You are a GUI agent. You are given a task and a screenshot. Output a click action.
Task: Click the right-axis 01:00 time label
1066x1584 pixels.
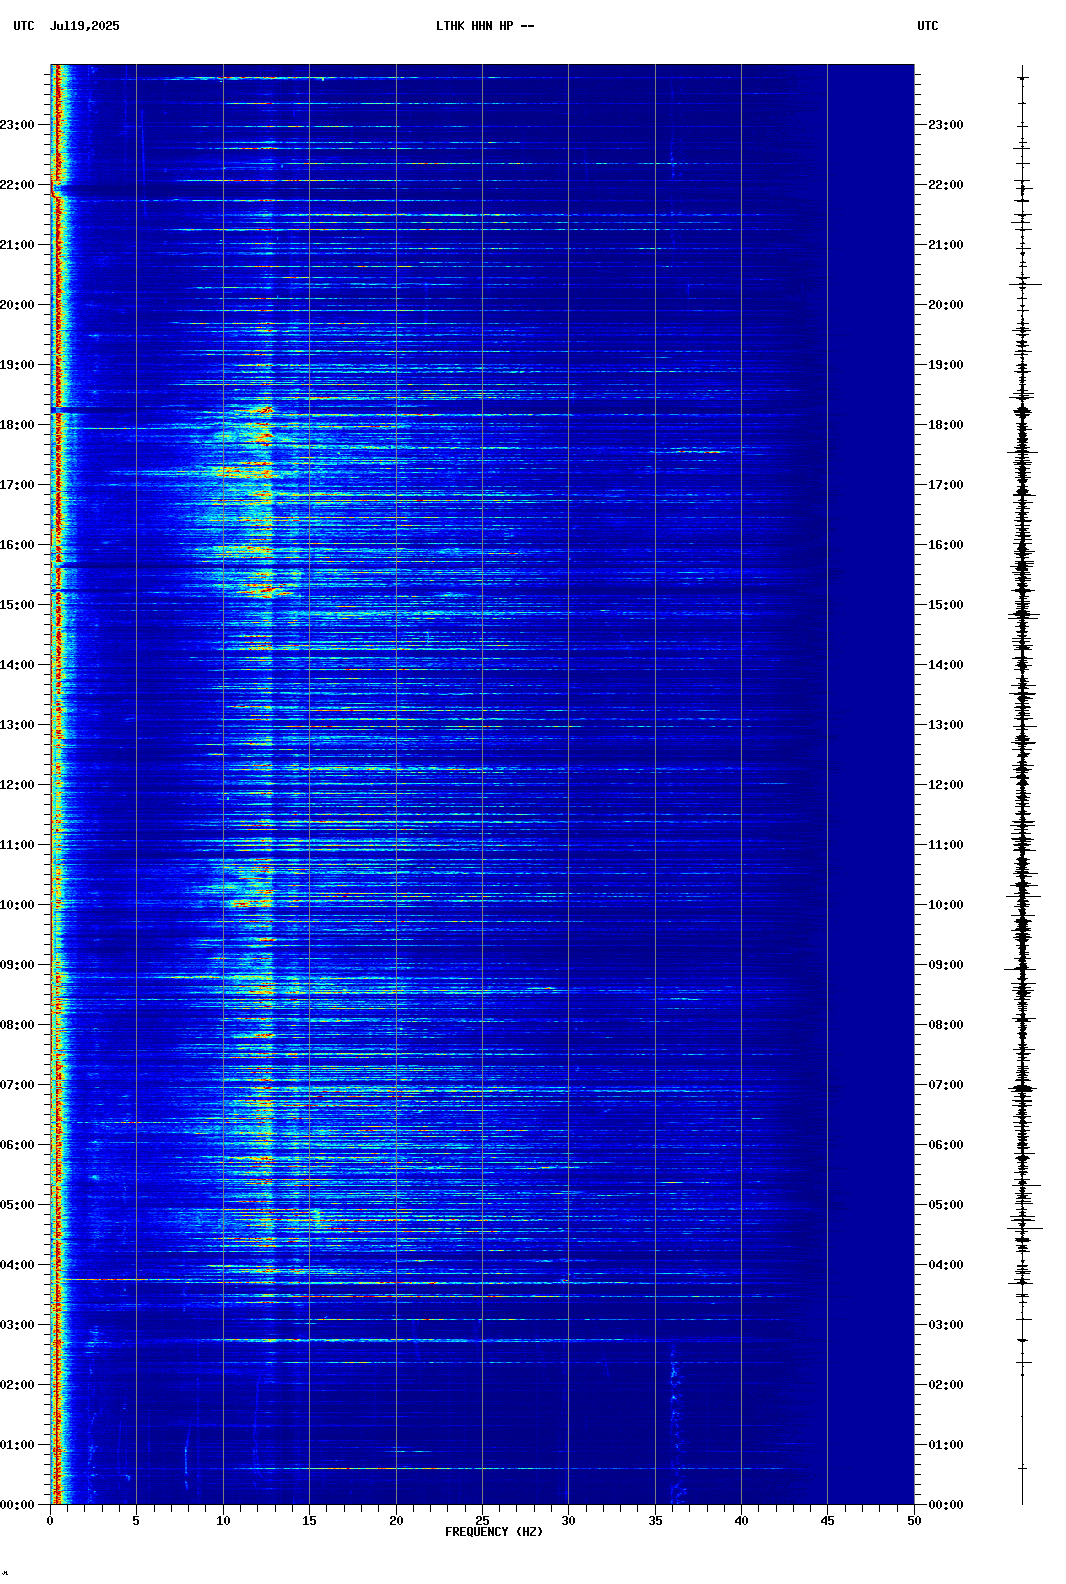(946, 1445)
